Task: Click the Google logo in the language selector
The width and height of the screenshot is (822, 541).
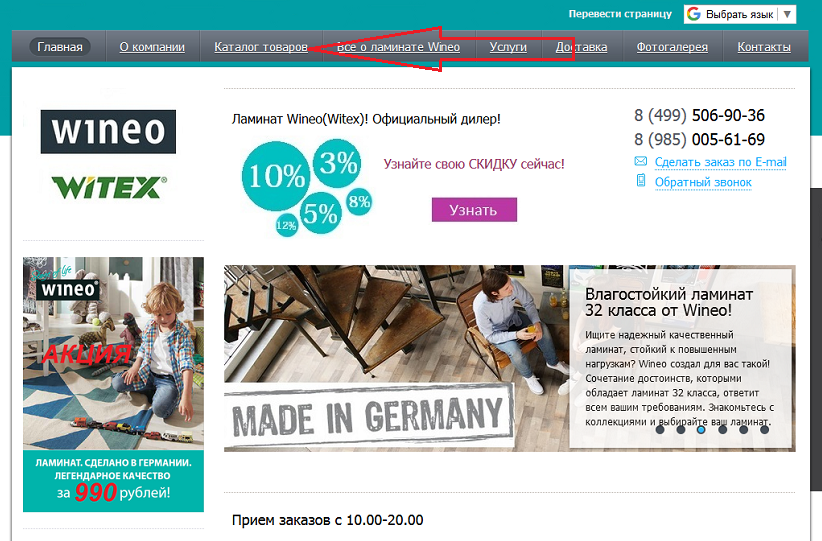Action: point(694,14)
